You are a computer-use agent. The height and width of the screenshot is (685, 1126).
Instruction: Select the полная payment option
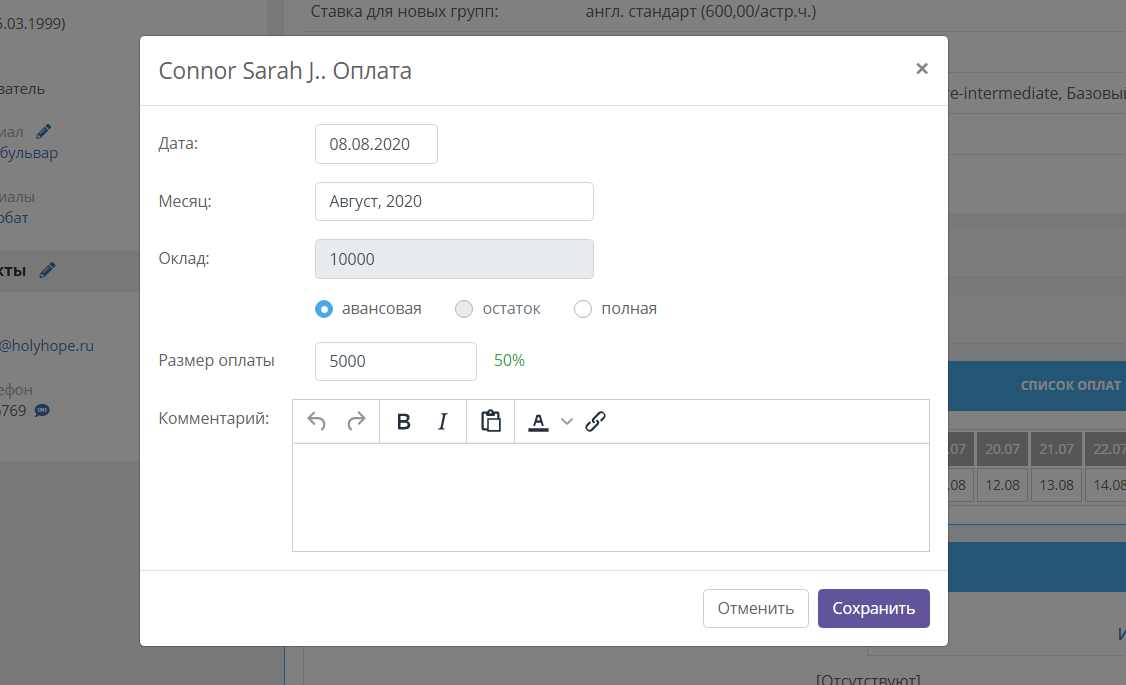583,309
